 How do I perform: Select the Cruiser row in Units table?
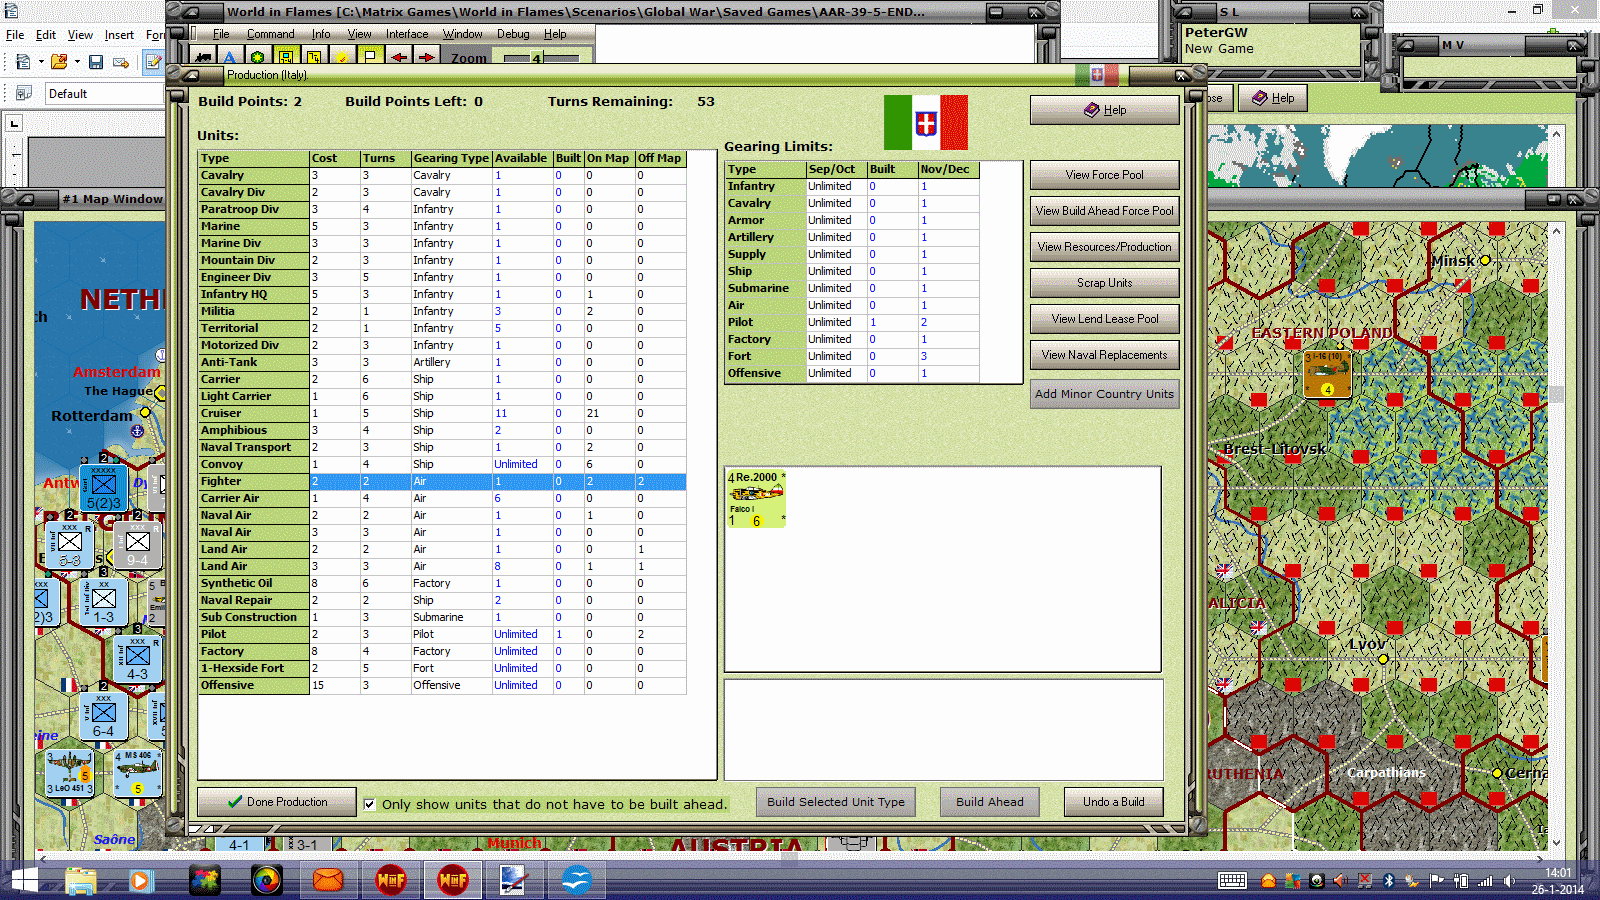[x=442, y=413]
